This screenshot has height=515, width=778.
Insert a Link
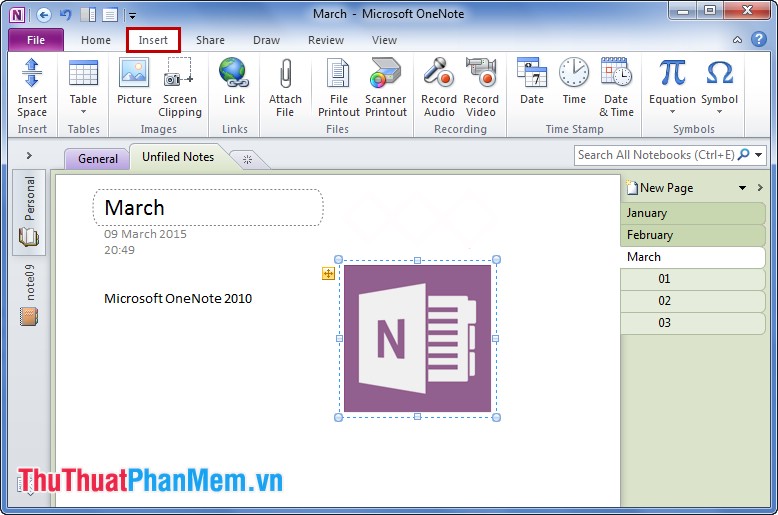[234, 81]
